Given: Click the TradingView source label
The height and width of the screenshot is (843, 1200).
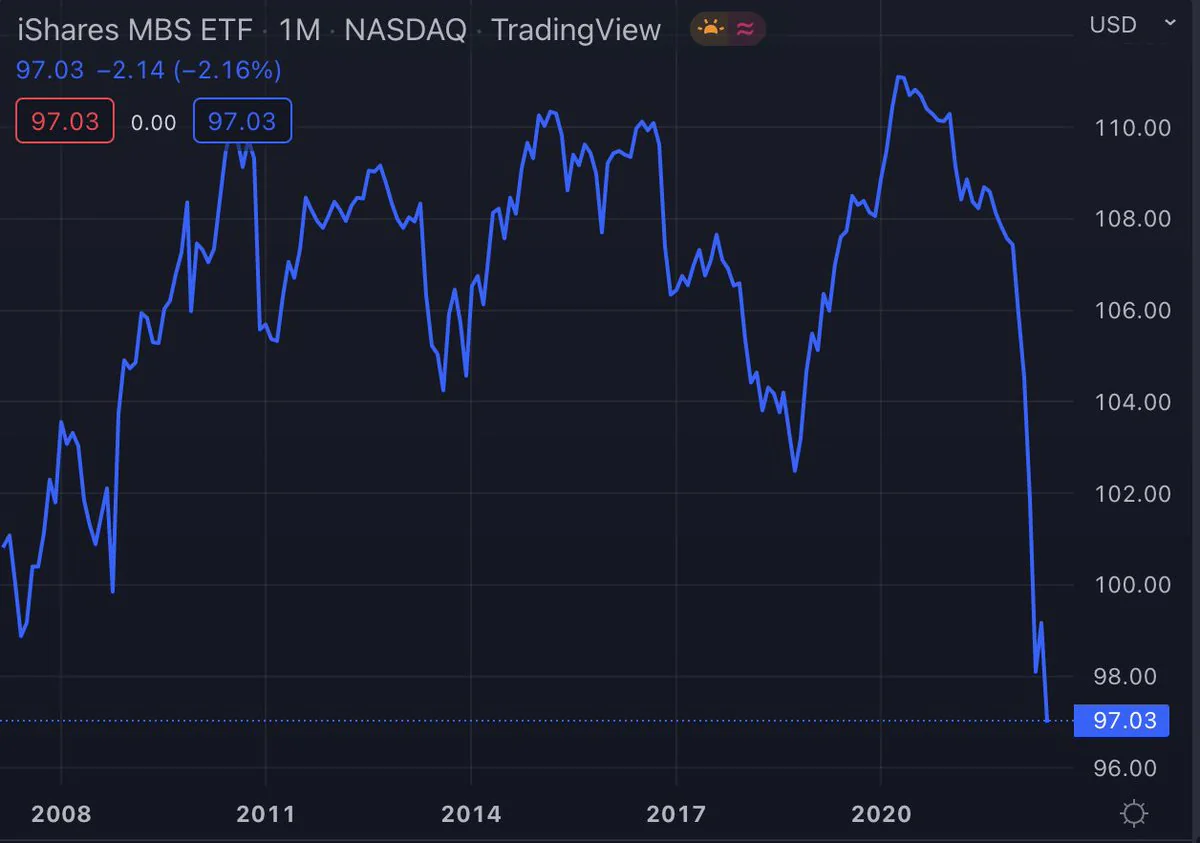Looking at the screenshot, I should click(576, 30).
